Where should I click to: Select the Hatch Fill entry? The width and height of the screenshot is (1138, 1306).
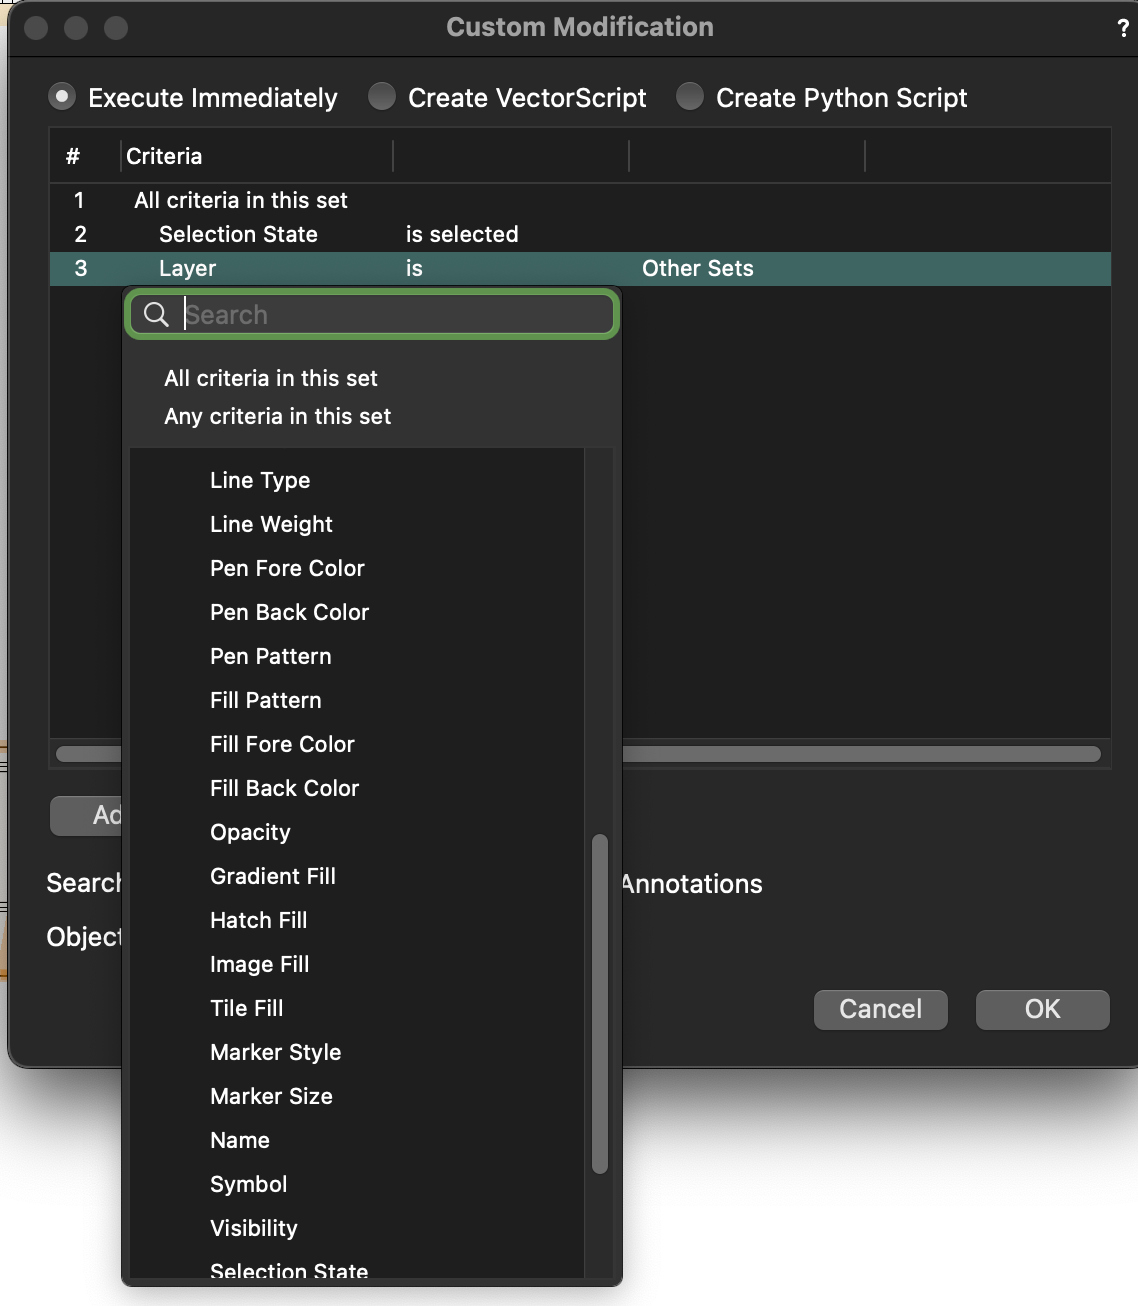pyautogui.click(x=258, y=920)
